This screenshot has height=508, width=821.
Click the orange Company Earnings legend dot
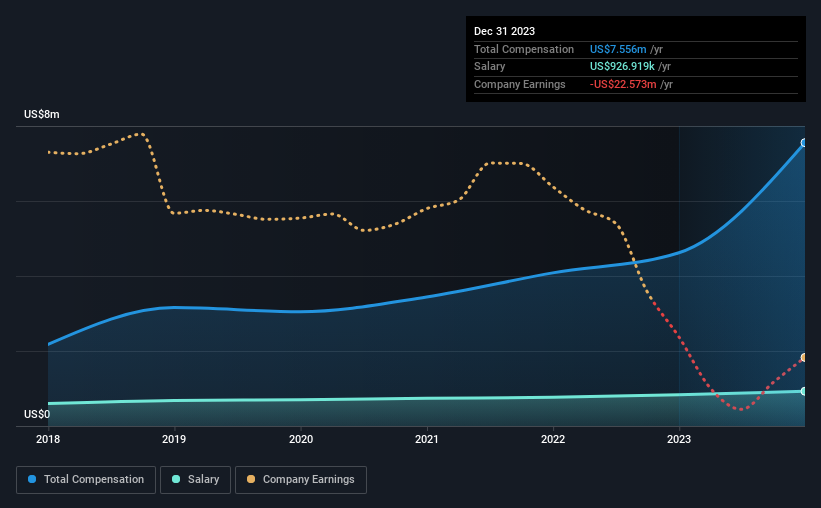click(x=251, y=479)
